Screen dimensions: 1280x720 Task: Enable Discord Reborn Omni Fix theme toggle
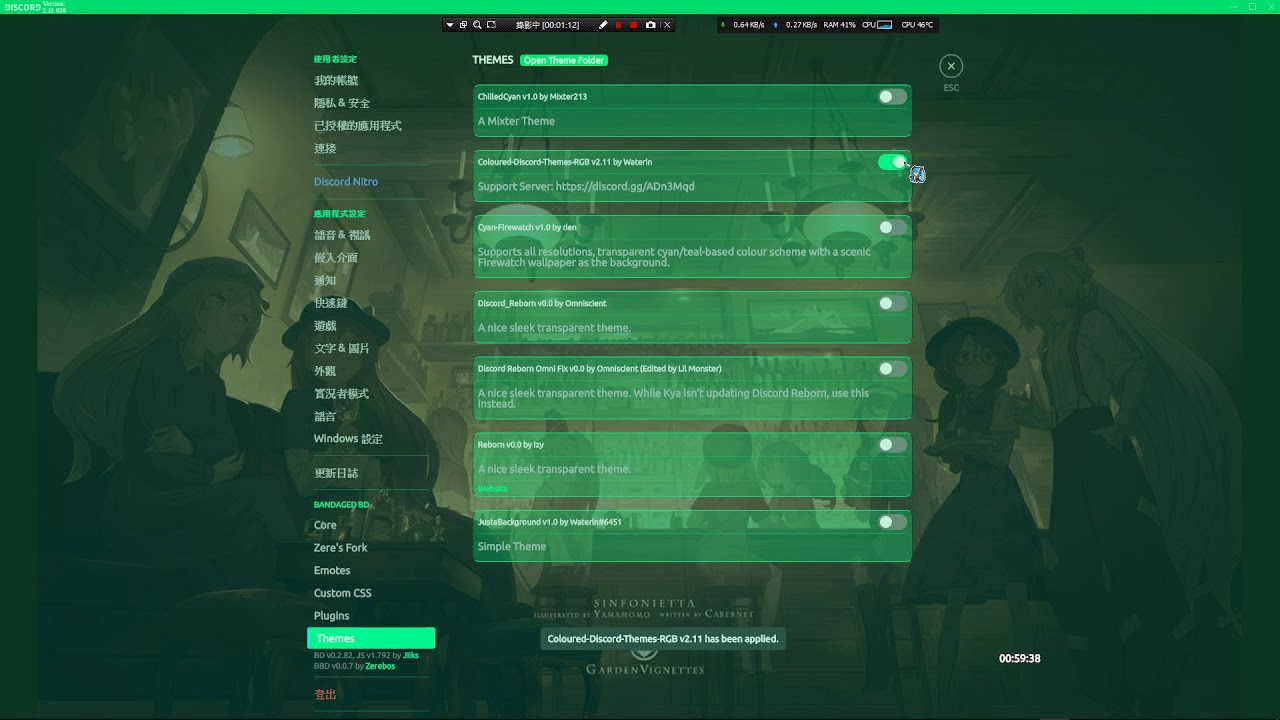tap(892, 368)
